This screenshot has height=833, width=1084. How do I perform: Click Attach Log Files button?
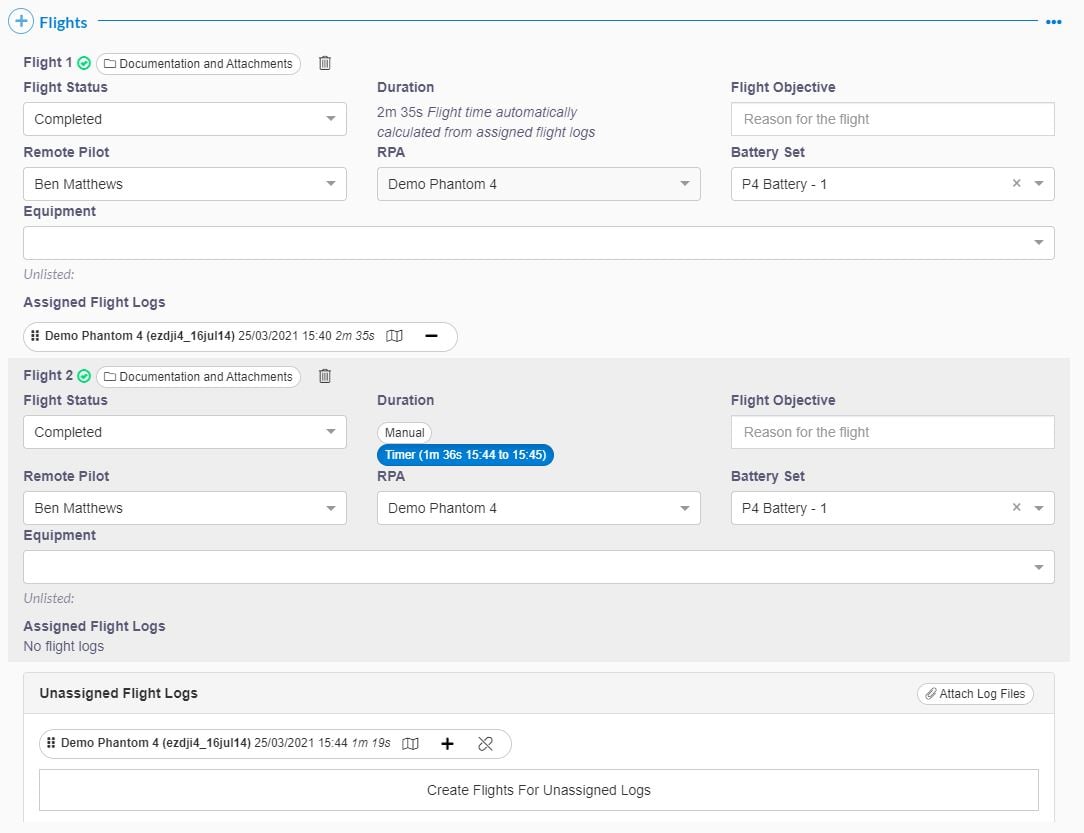point(975,693)
